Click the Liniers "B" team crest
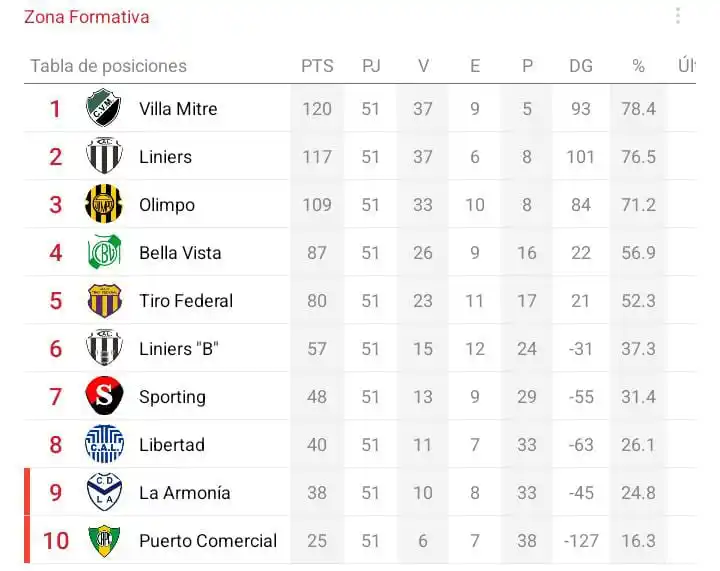This screenshot has height=571, width=720. tap(104, 347)
